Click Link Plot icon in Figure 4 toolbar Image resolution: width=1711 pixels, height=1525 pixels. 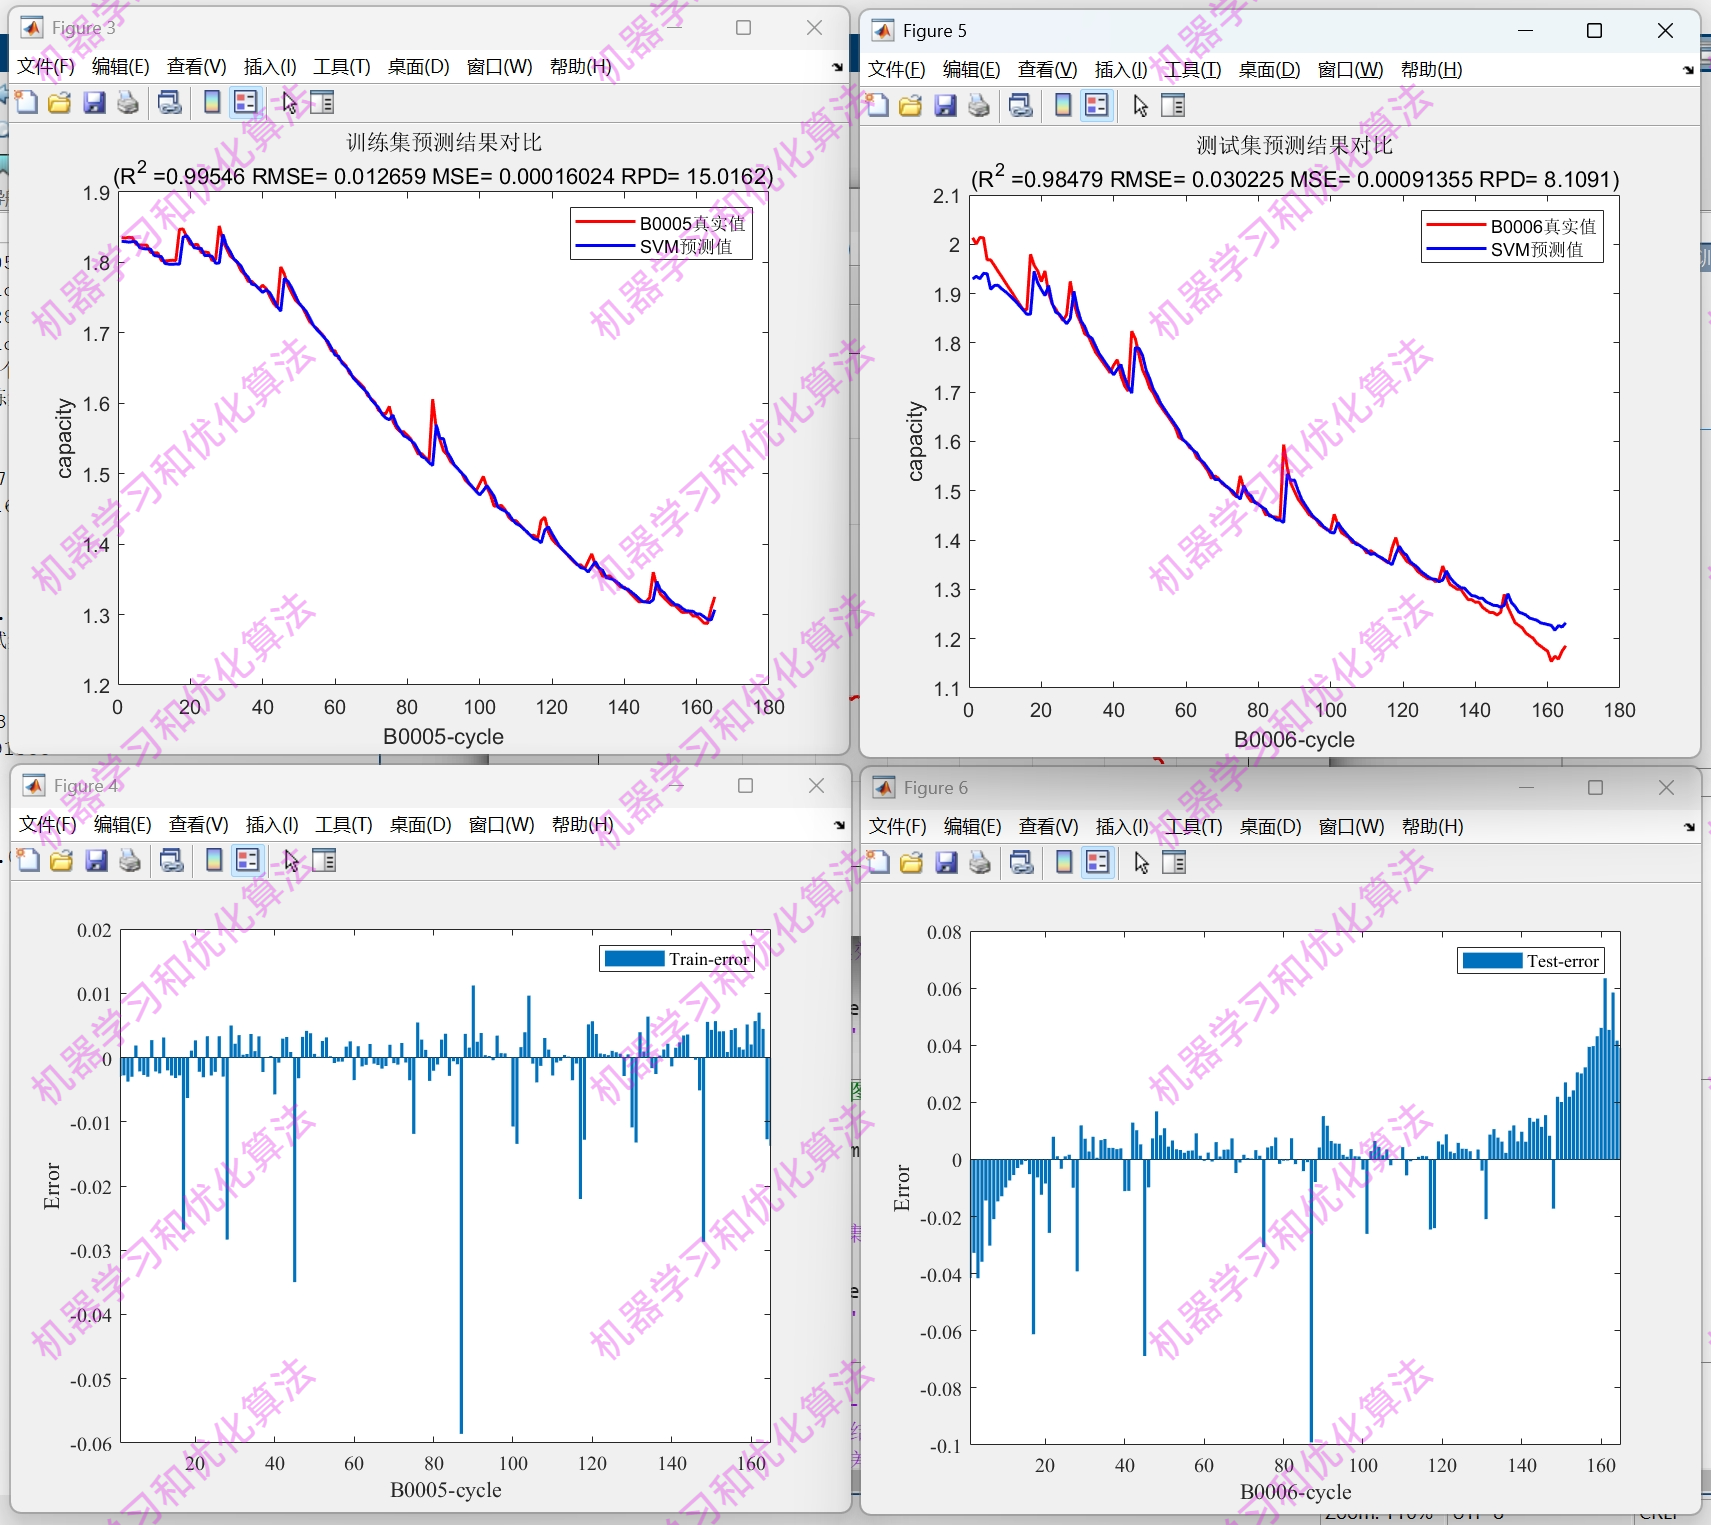click(172, 860)
